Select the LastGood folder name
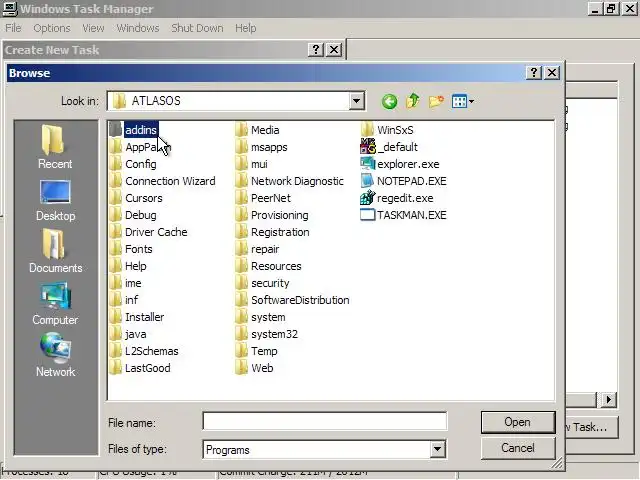 (x=148, y=368)
